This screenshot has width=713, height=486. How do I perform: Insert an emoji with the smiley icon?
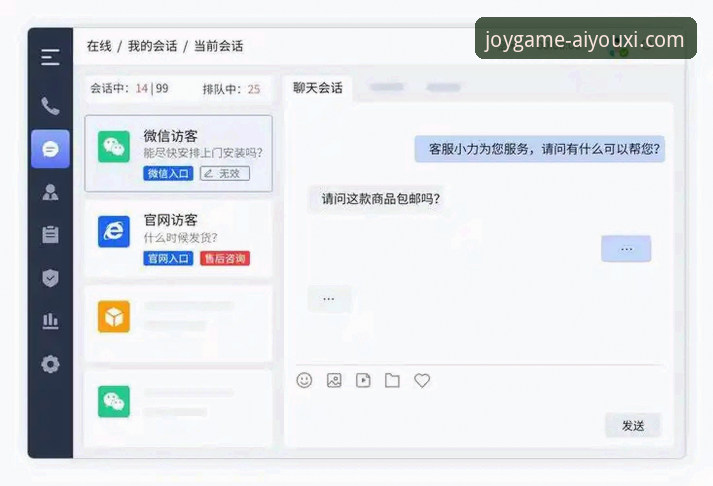(x=304, y=380)
